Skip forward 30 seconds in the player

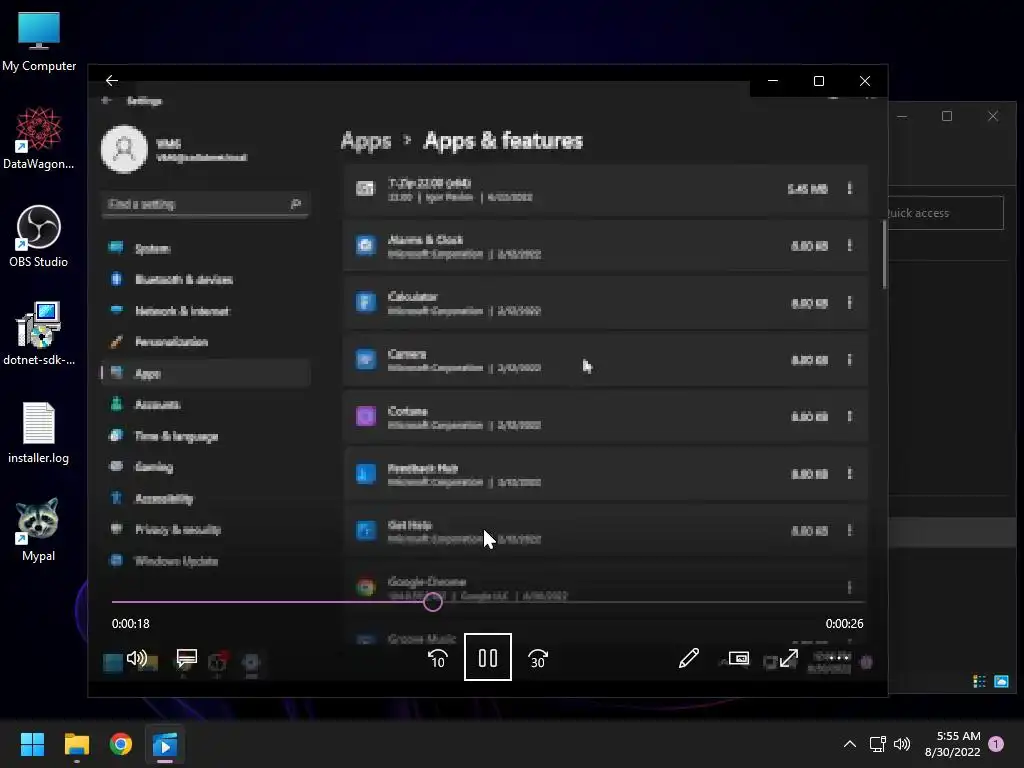pos(538,658)
